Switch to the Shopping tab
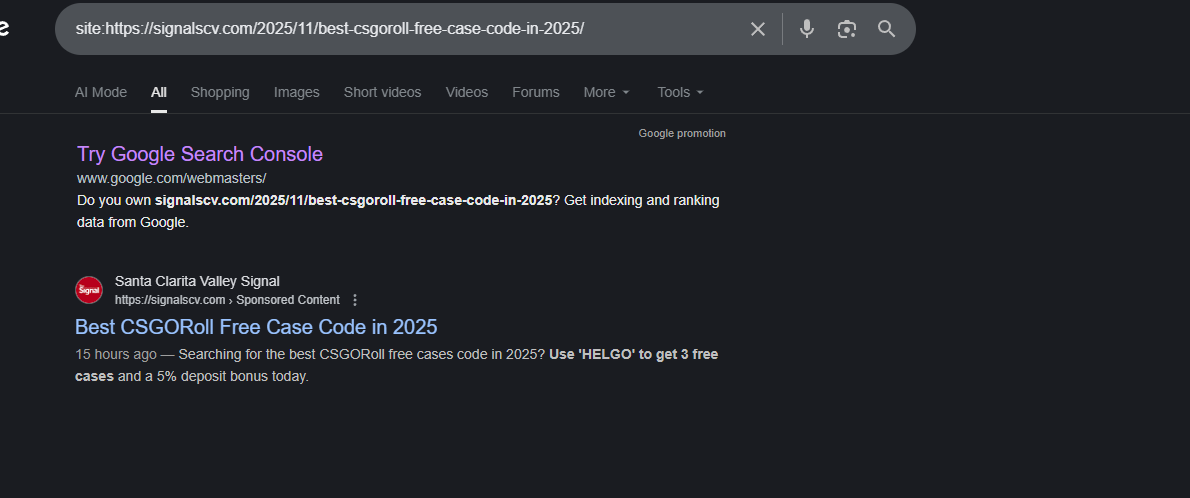 [220, 92]
